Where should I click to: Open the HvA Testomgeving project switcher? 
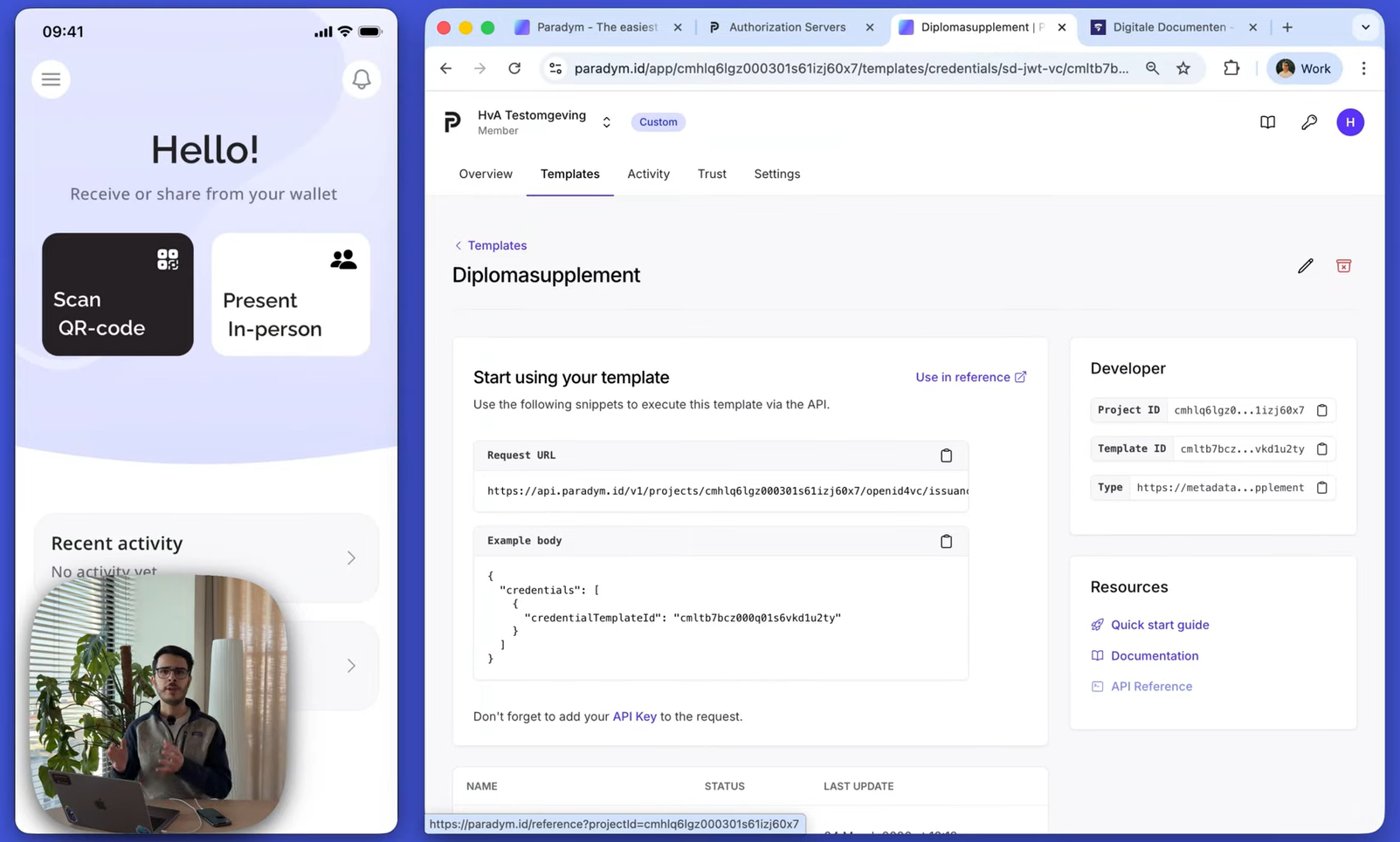coord(606,122)
